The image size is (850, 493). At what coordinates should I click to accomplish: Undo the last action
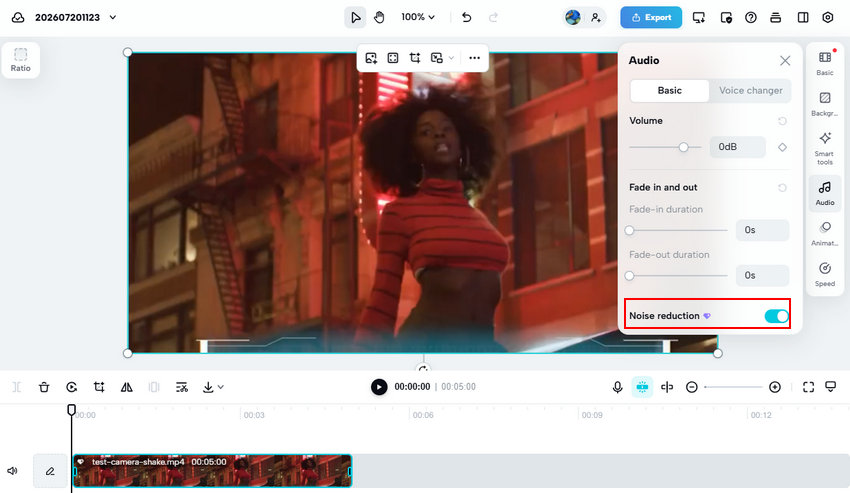pos(466,17)
